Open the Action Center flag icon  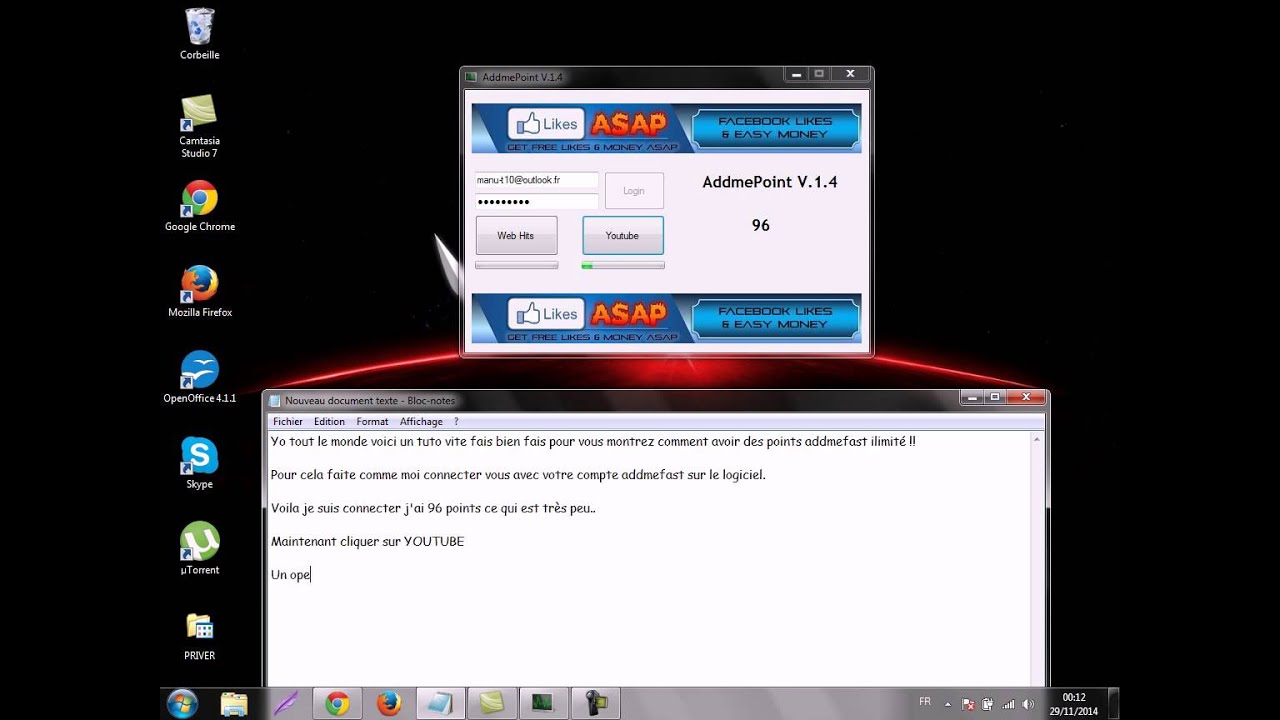pyautogui.click(x=968, y=704)
